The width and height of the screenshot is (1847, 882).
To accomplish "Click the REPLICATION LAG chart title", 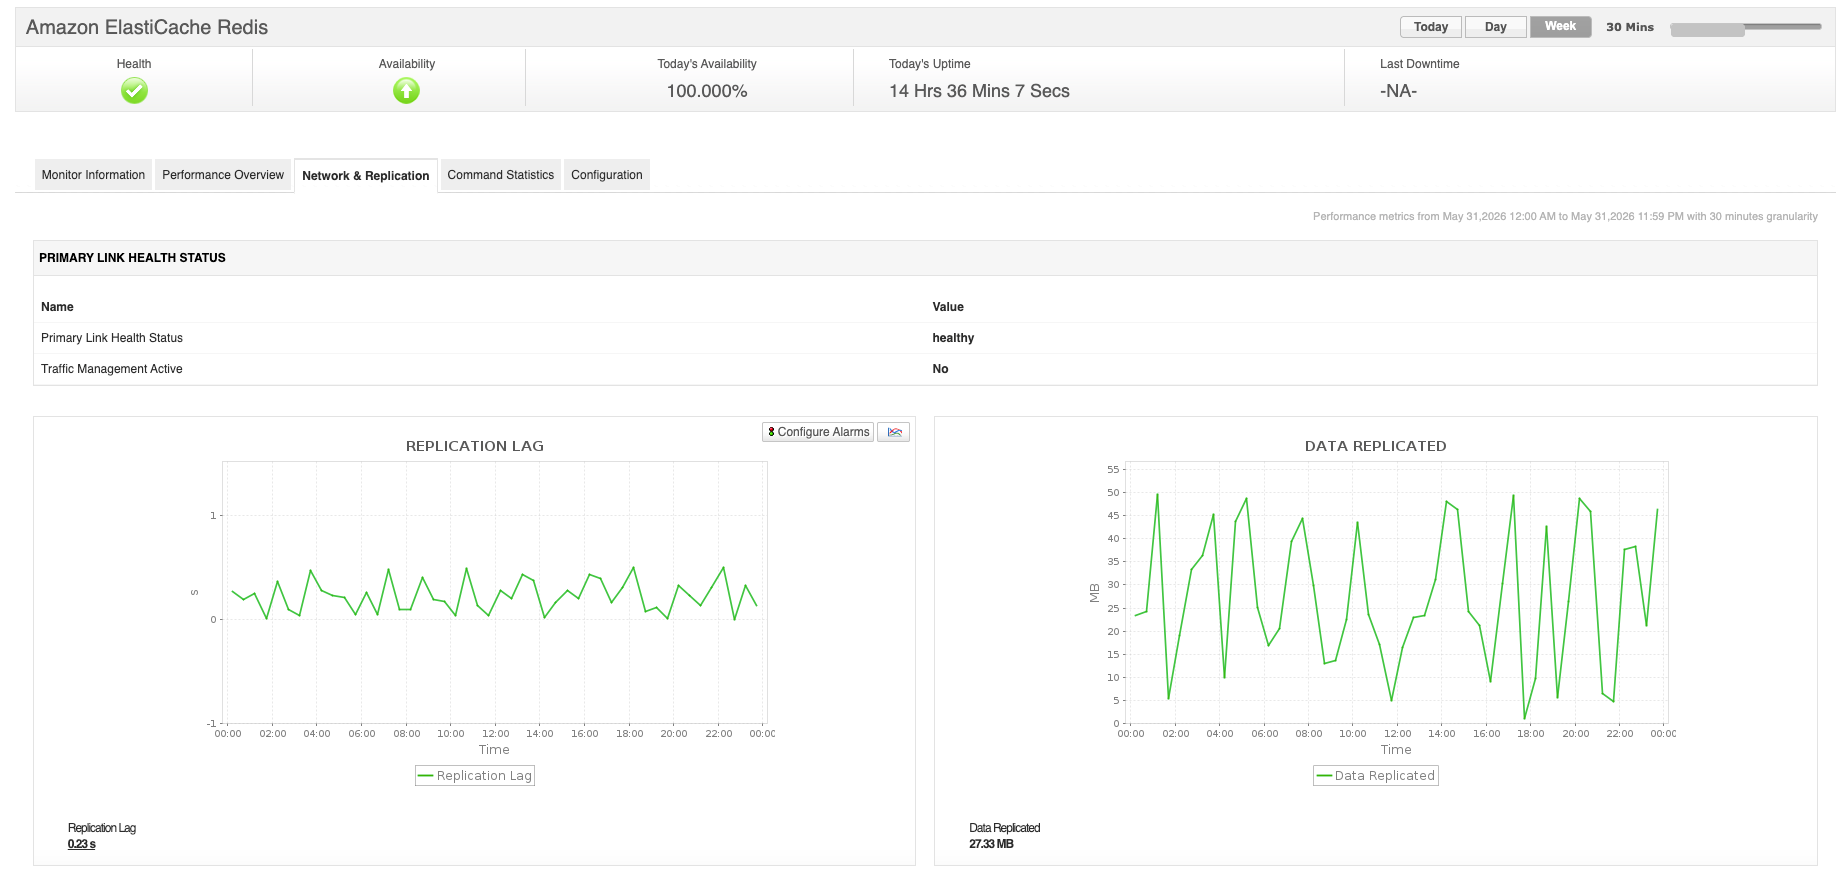I will [x=475, y=446].
